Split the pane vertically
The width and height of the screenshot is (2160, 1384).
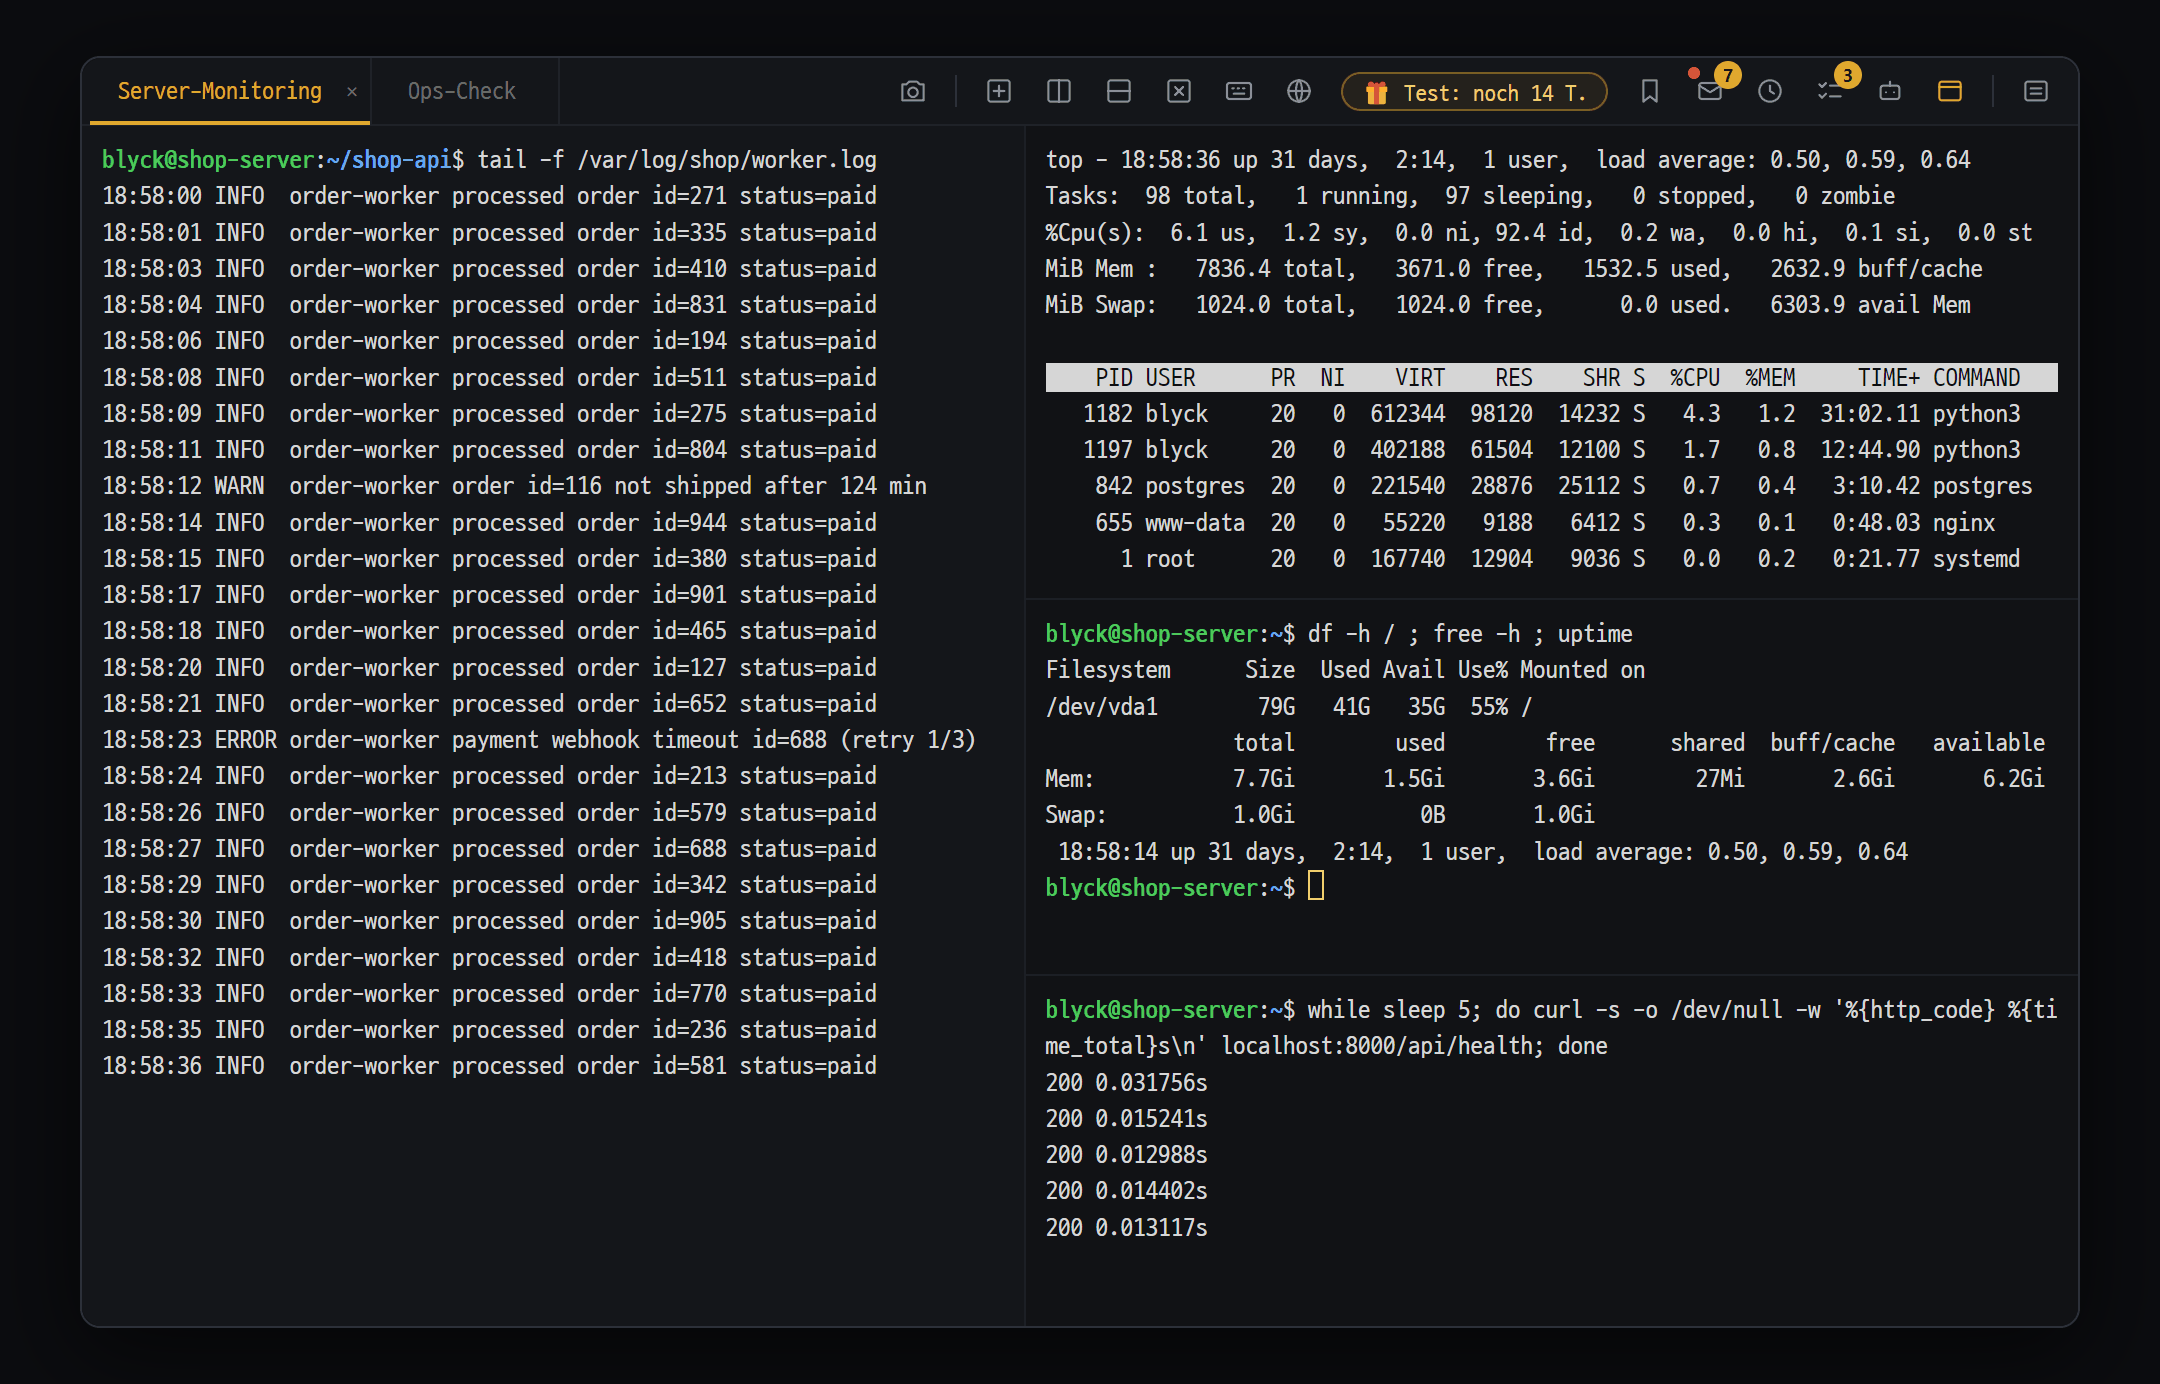(x=1058, y=92)
